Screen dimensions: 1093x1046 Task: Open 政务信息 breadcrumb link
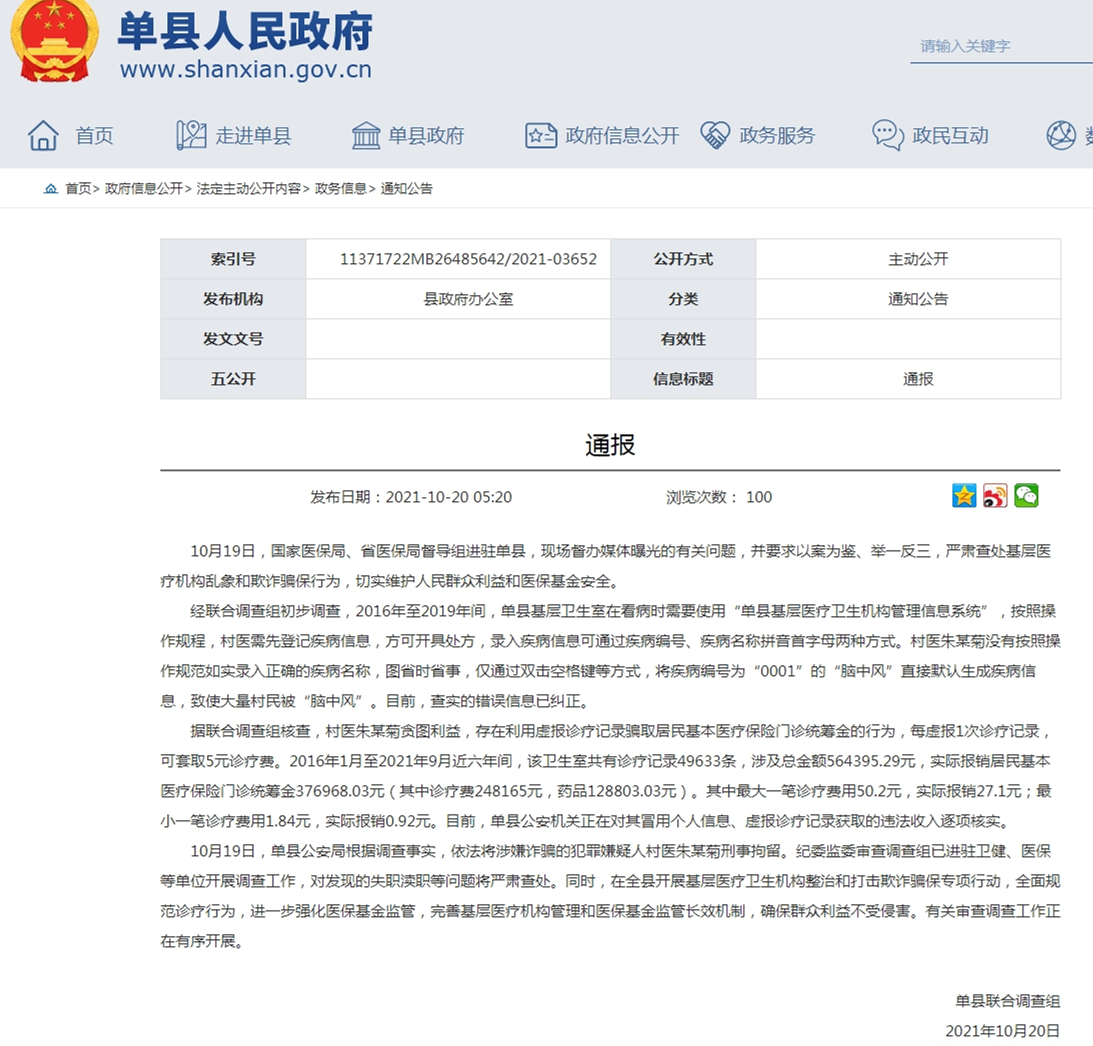(340, 189)
